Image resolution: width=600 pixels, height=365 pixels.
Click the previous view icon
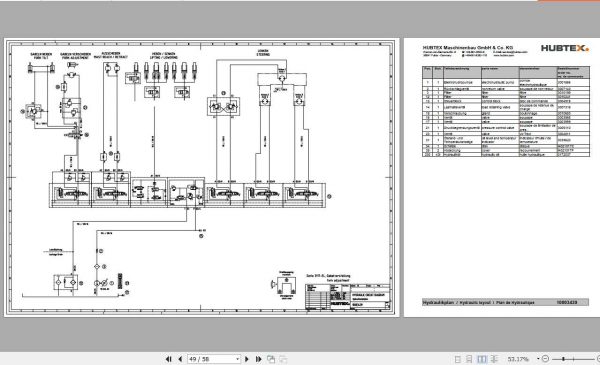pos(271,359)
